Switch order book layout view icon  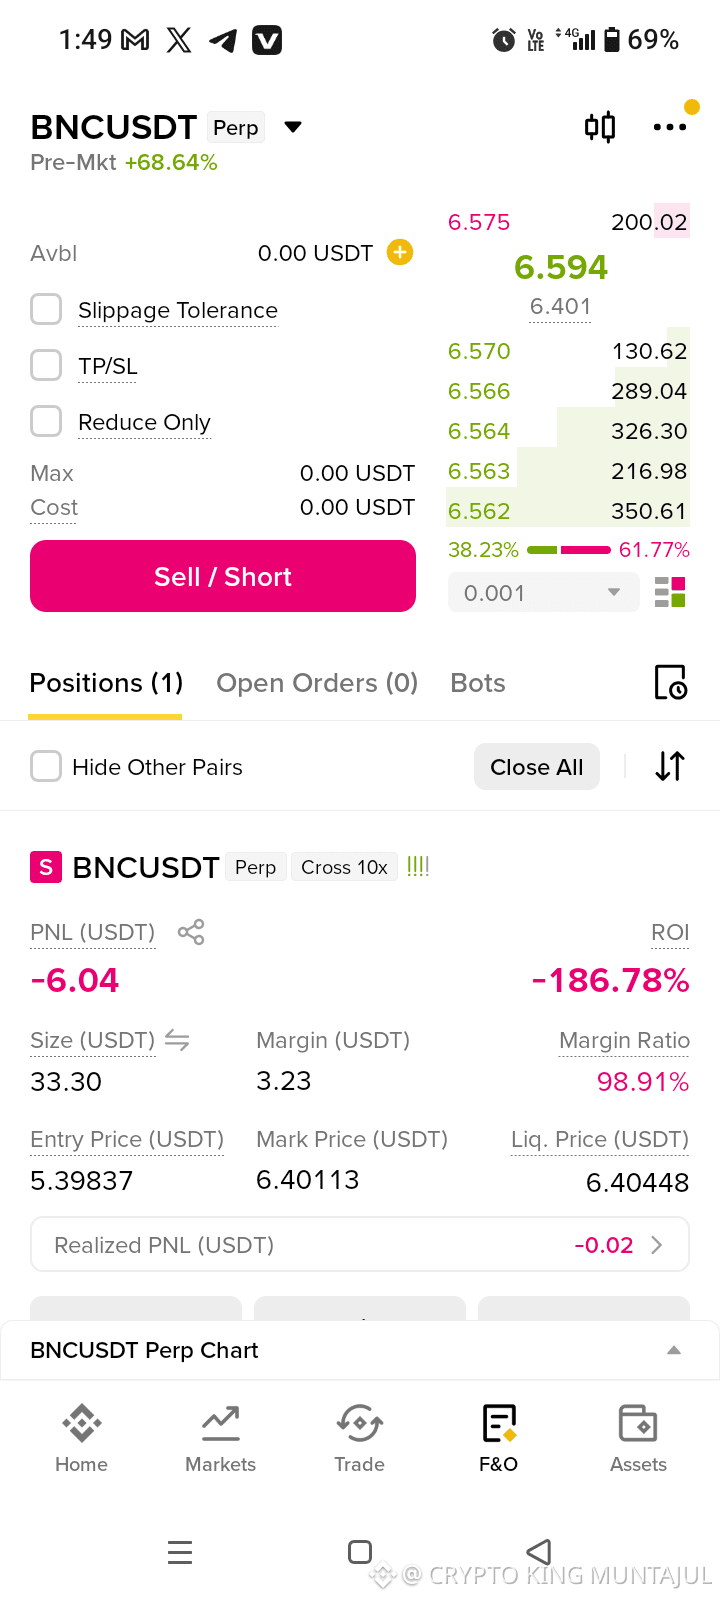coord(670,592)
